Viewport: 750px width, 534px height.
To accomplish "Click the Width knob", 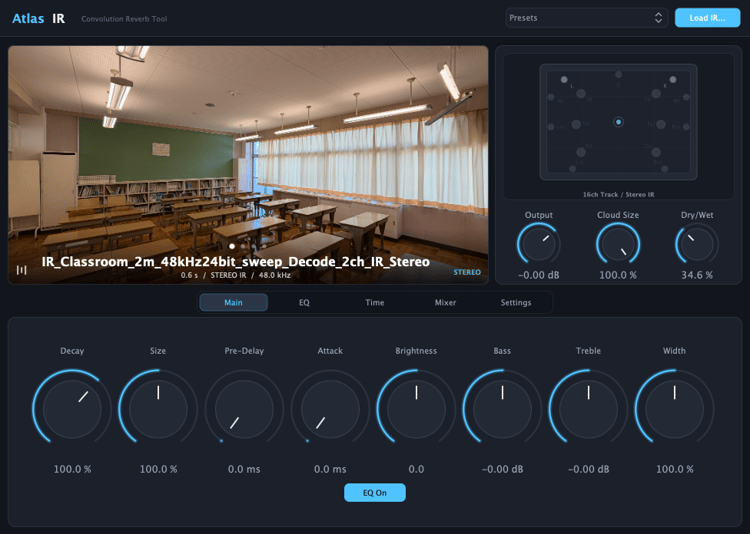I will point(674,409).
